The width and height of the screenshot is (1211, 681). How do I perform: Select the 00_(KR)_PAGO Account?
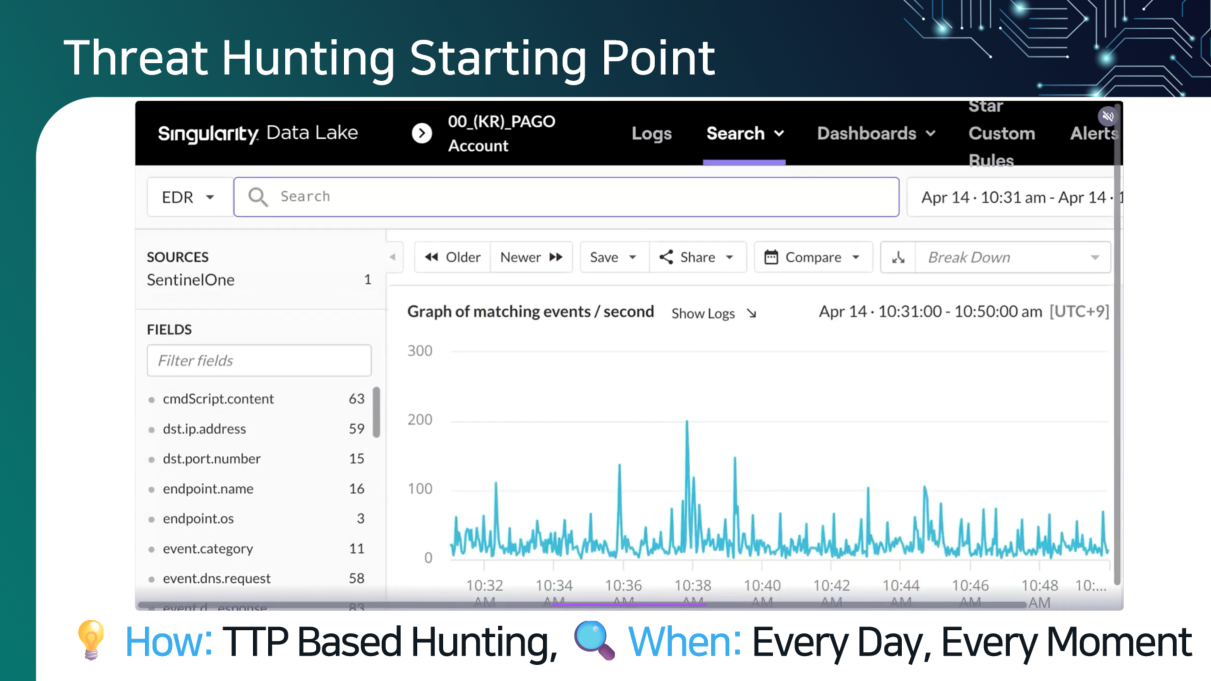(x=501, y=133)
